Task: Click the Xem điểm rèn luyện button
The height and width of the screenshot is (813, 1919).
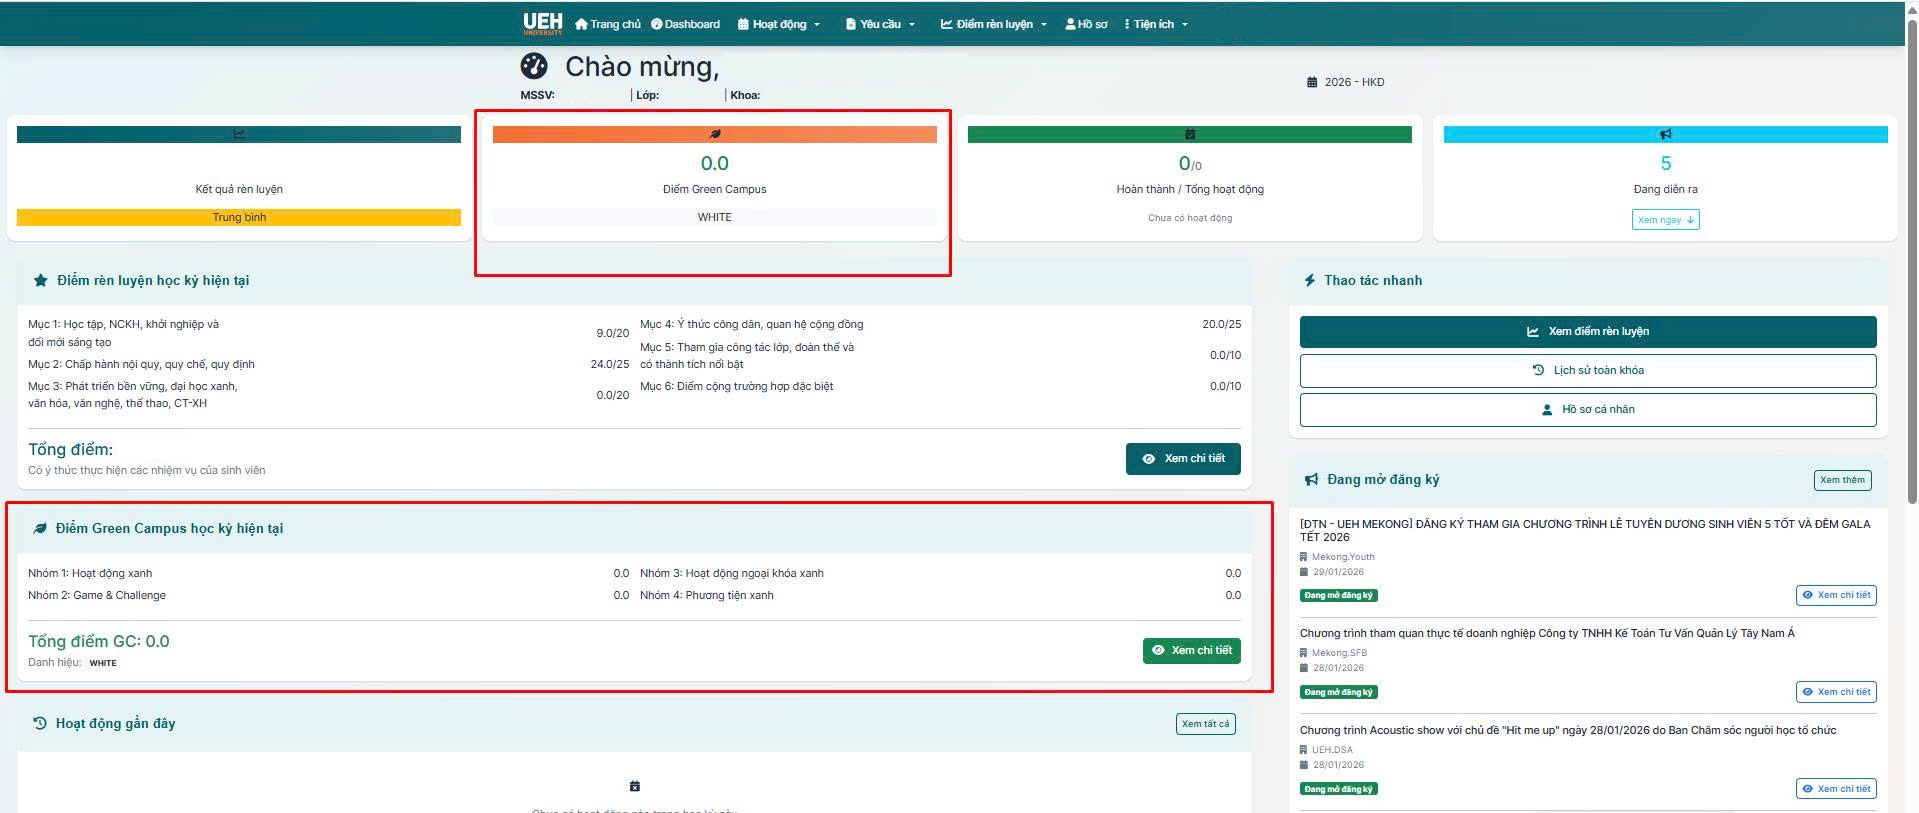Action: coord(1587,332)
